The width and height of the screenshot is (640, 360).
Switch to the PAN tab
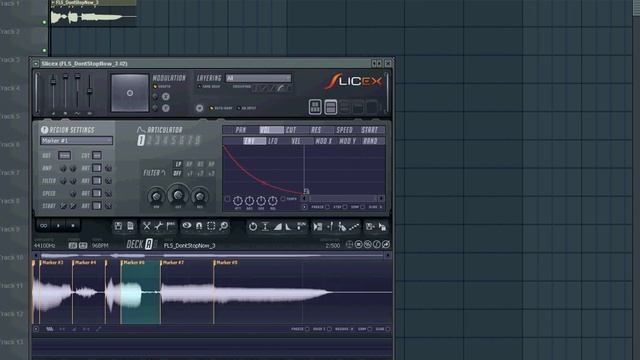pyautogui.click(x=241, y=130)
